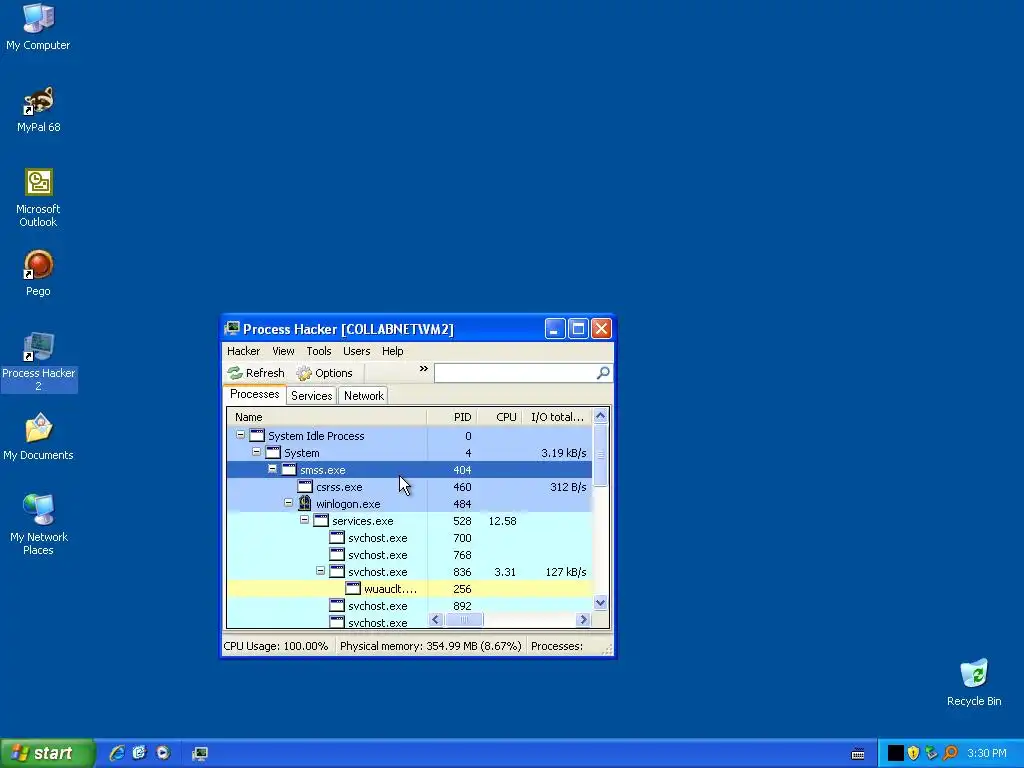Click the horizontal scrollbar thumb in process list
The image size is (1024, 768).
tap(464, 619)
